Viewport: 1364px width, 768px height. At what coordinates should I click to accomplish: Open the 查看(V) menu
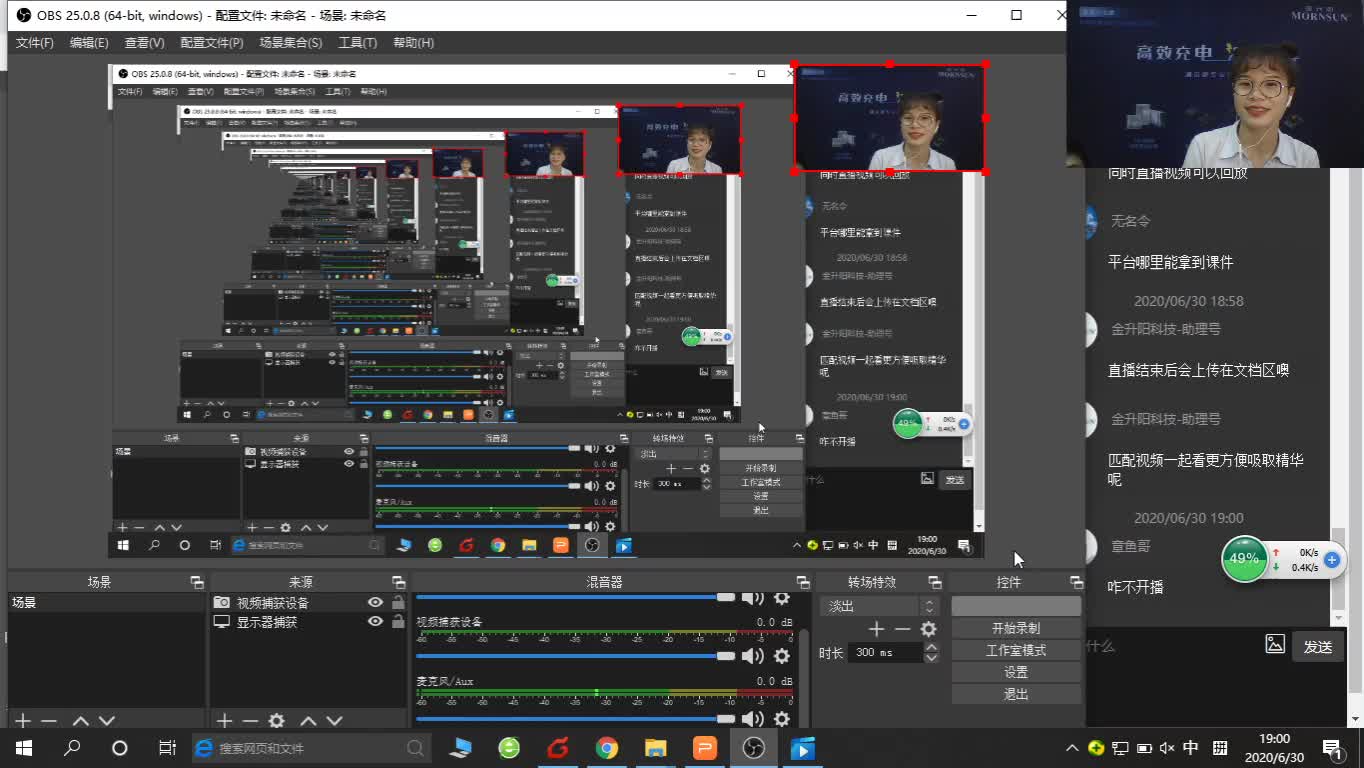[145, 43]
